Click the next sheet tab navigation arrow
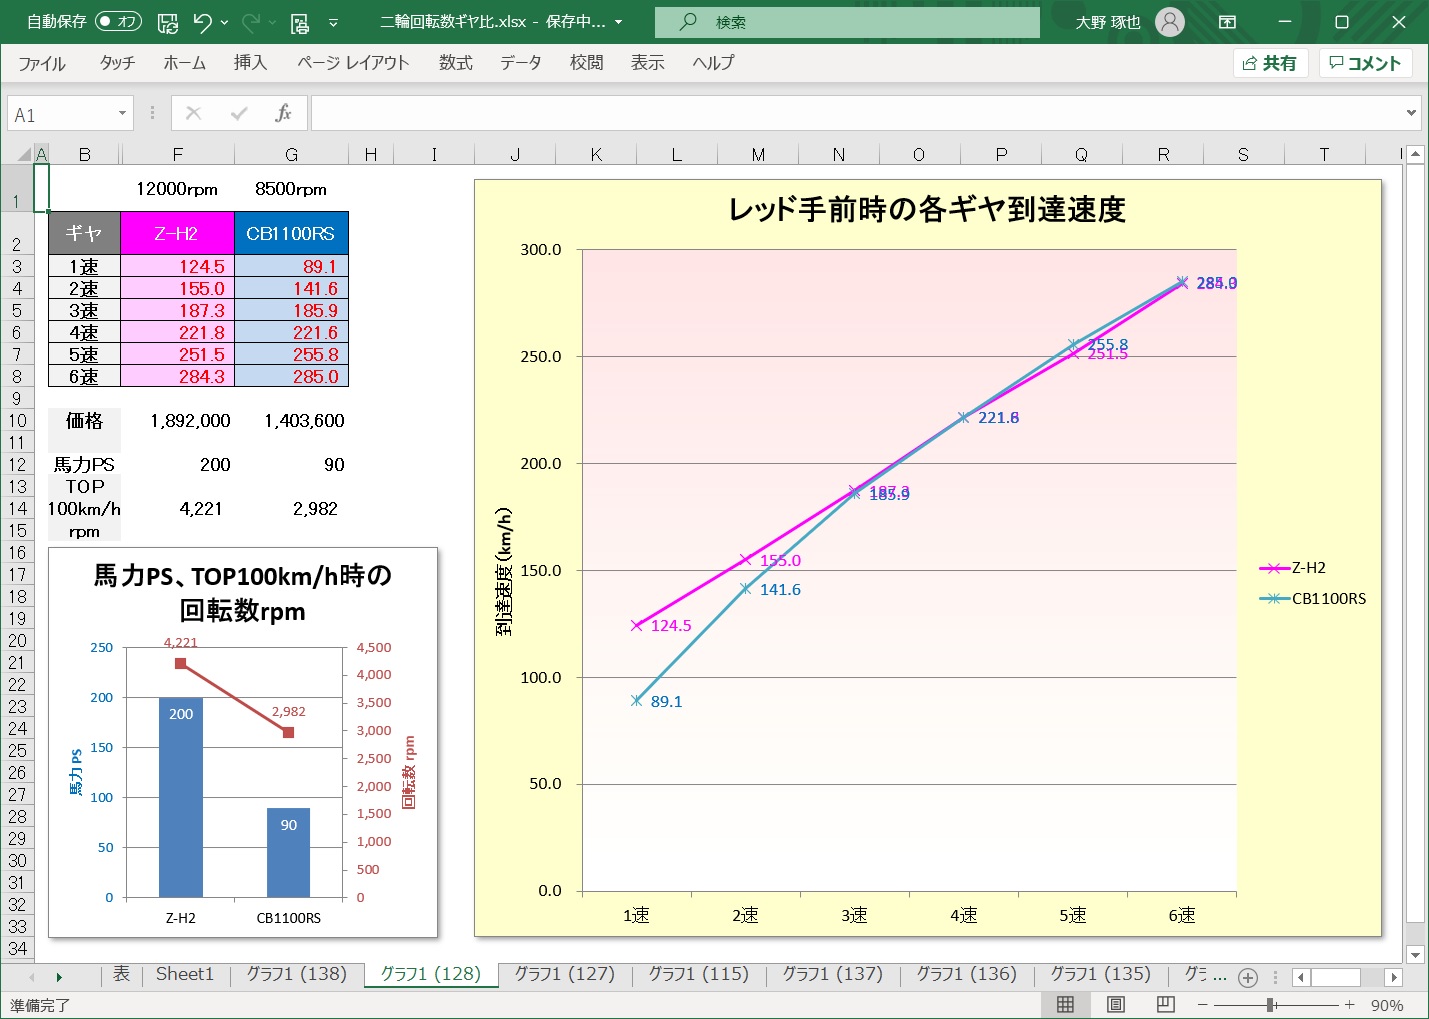Viewport: 1429px width, 1019px height. [x=59, y=977]
